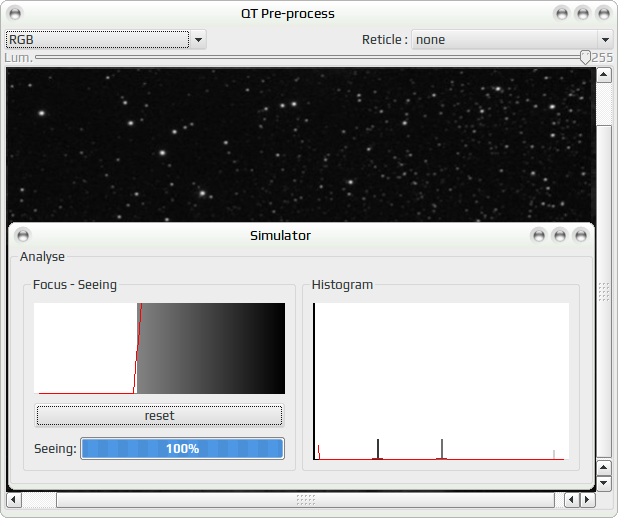Viewport: 618px width, 518px height.
Task: Click the horizontal scrollbar thumb
Action: tap(305, 500)
